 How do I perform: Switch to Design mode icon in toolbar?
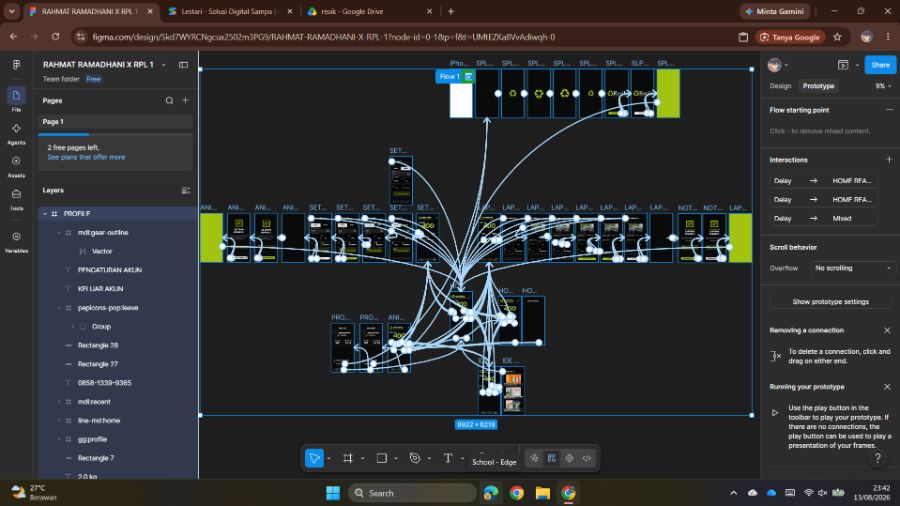pos(552,458)
